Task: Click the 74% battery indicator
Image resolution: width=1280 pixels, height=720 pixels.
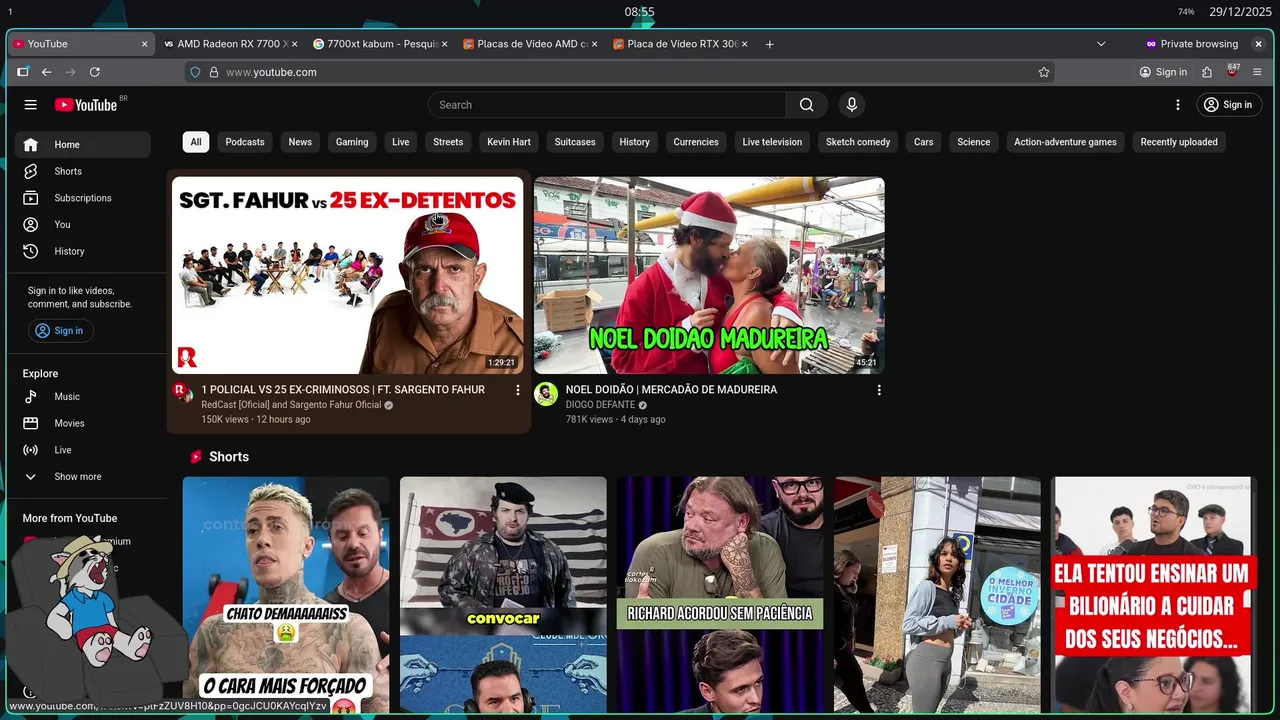Action: pos(1186,12)
